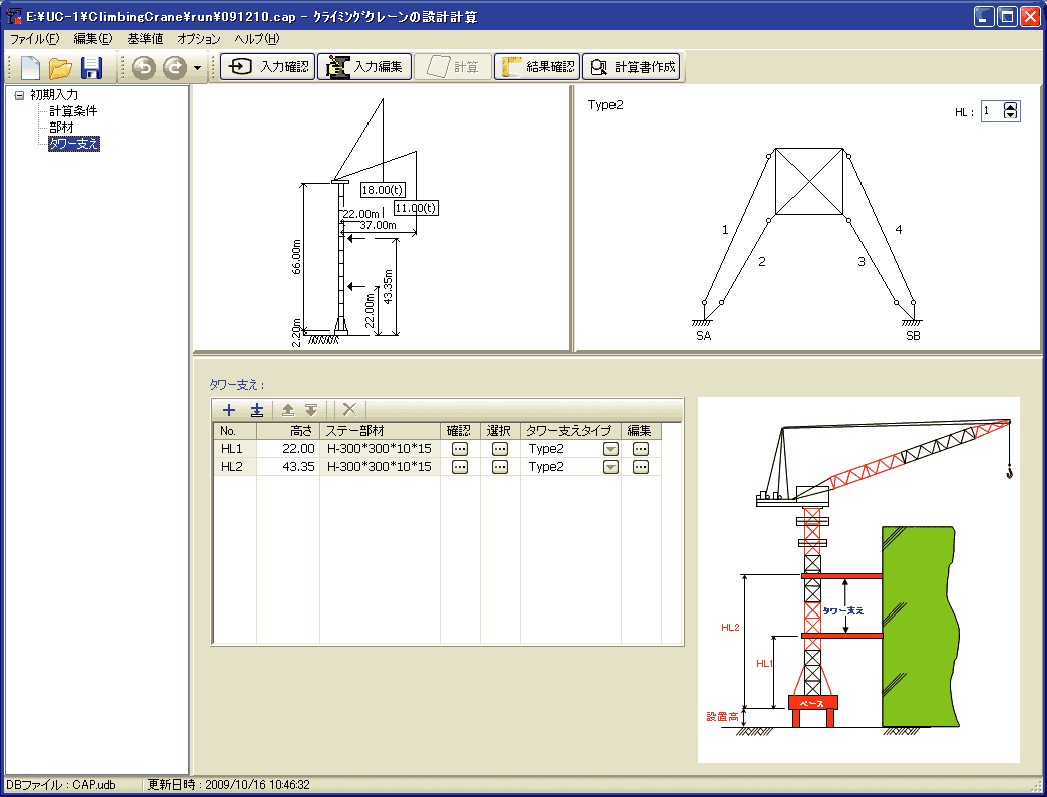Screen dimensions: 1047x797
Task: Open the Type2 dropdown for HL1
Action: 610,449
